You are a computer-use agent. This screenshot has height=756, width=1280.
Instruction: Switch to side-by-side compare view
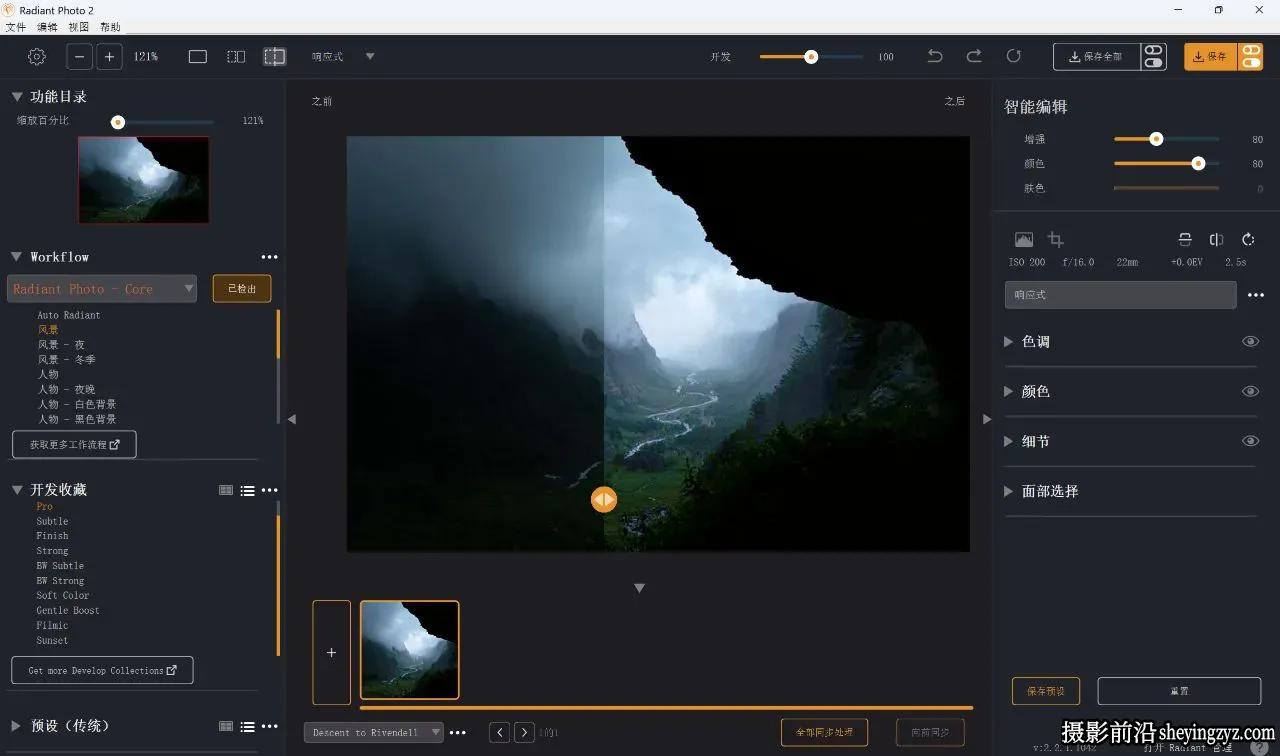(236, 57)
